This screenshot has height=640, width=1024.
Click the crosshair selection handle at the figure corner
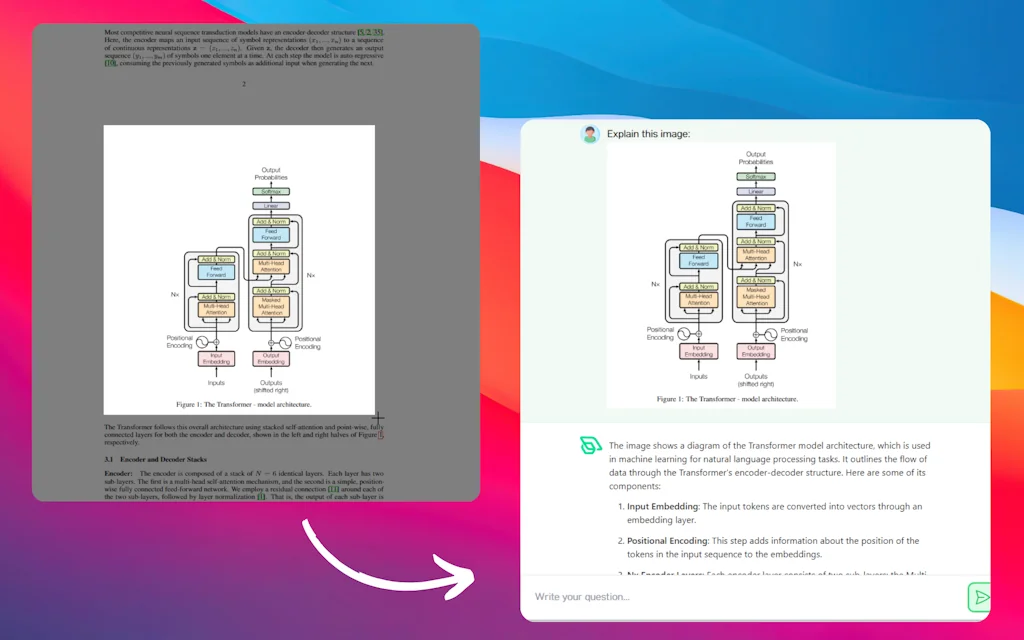[377, 417]
